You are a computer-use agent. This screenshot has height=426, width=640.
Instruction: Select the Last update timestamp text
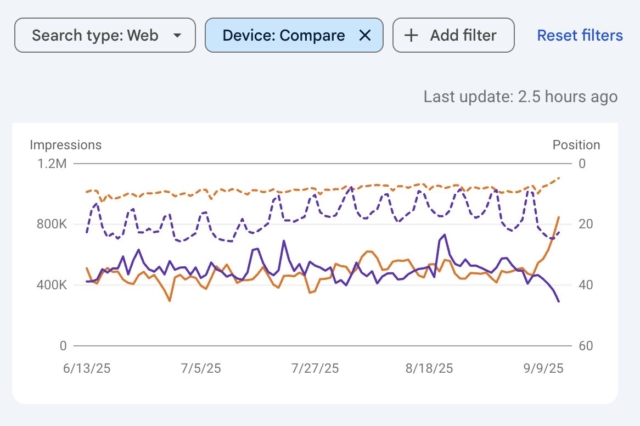click(x=520, y=97)
